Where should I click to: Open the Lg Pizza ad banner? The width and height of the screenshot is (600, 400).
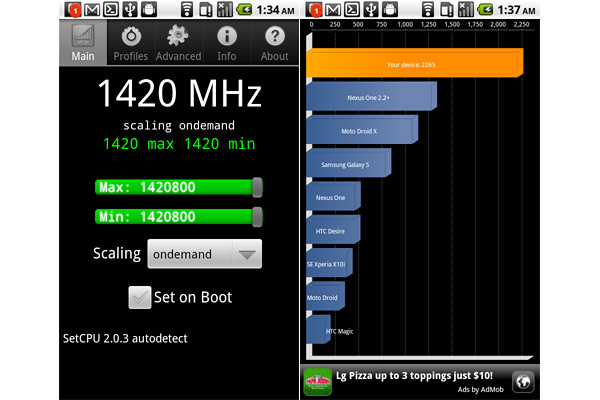click(420, 382)
